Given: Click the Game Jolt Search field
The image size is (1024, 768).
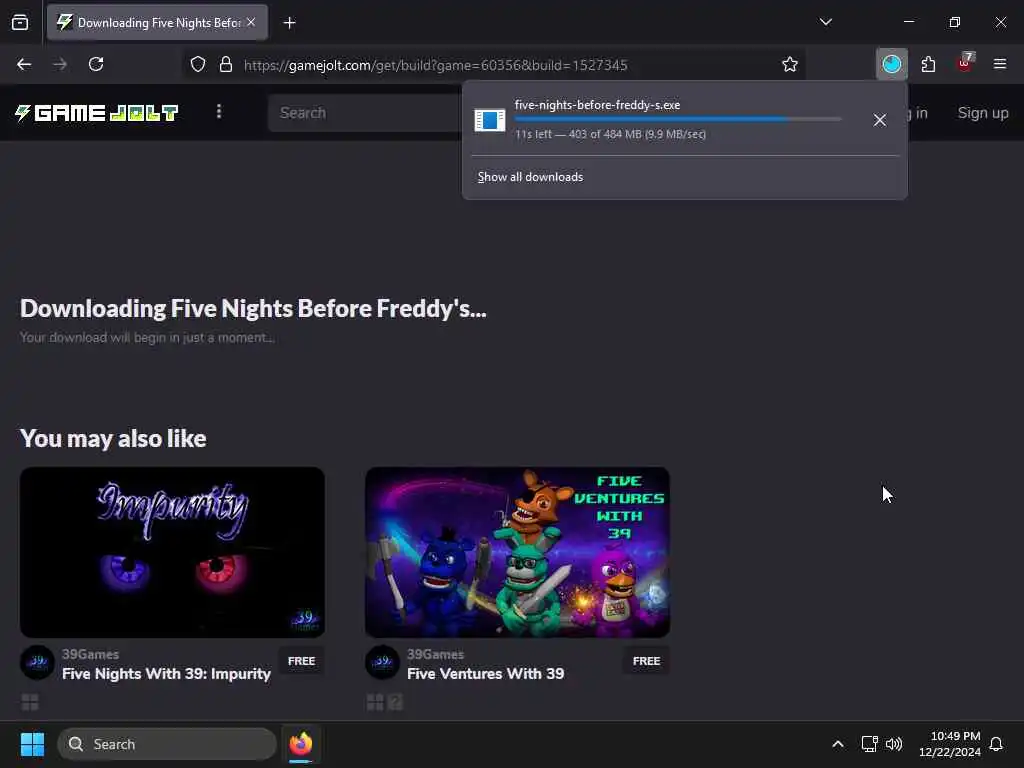Looking at the screenshot, I should point(366,113).
